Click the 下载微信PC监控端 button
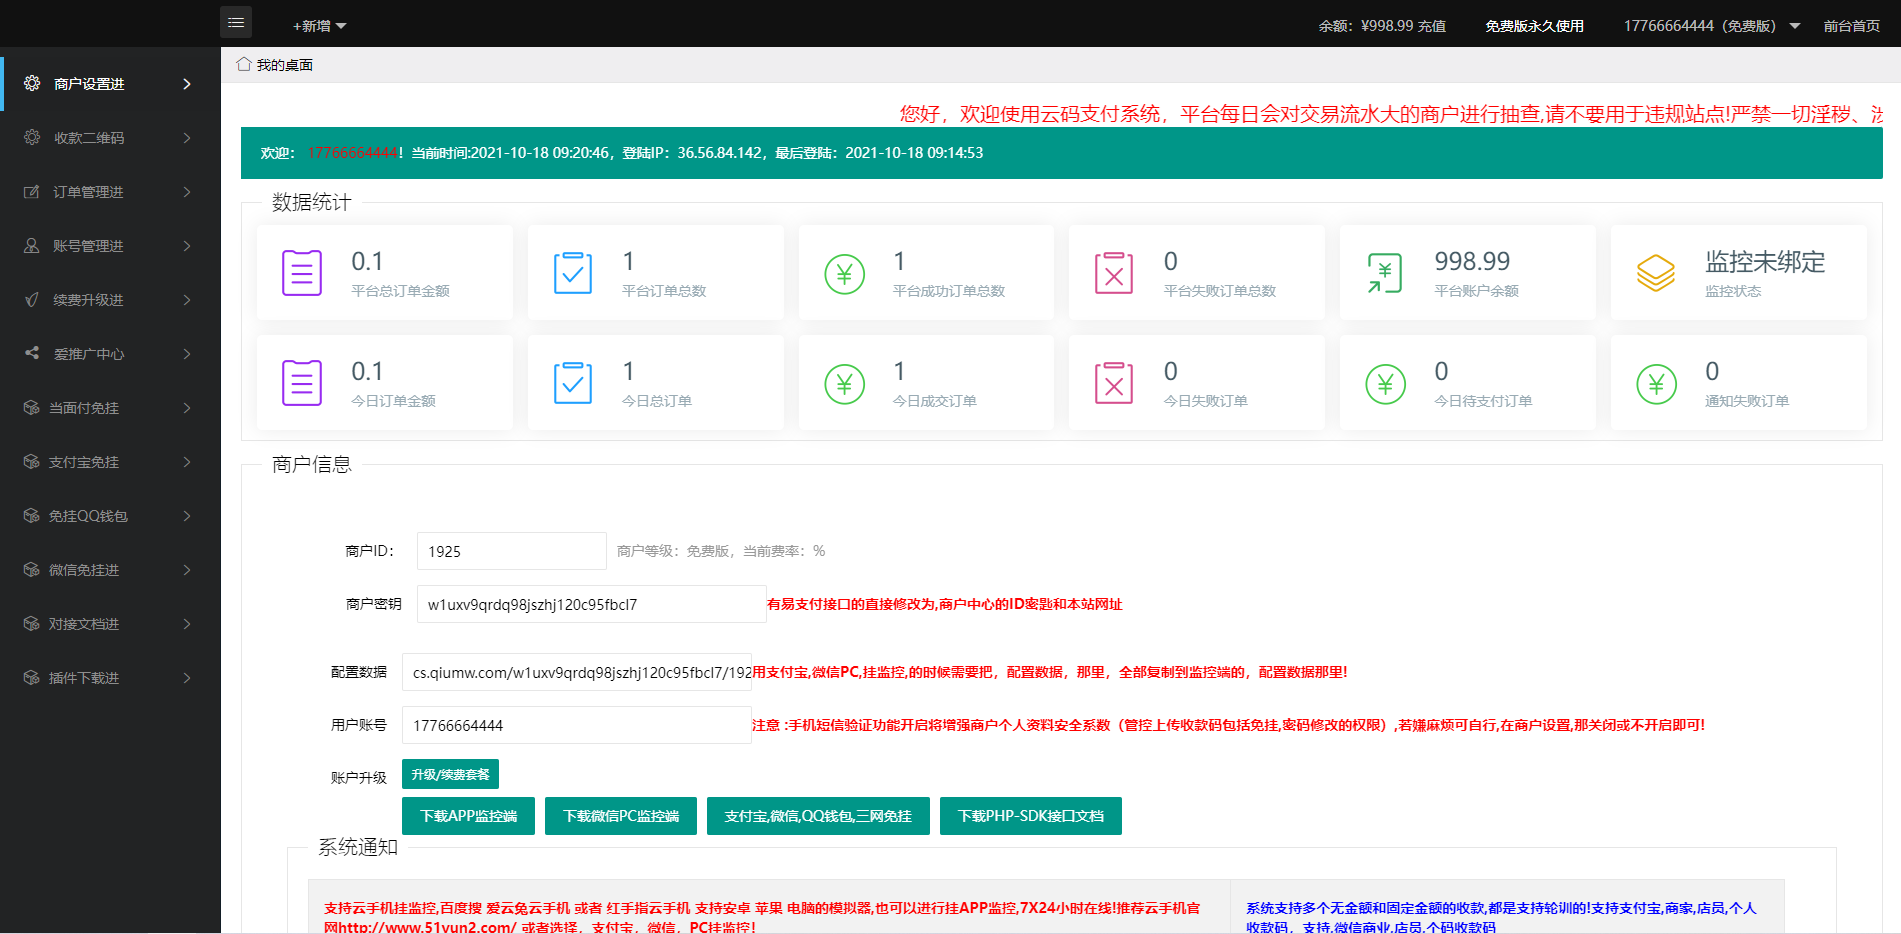 pos(621,816)
